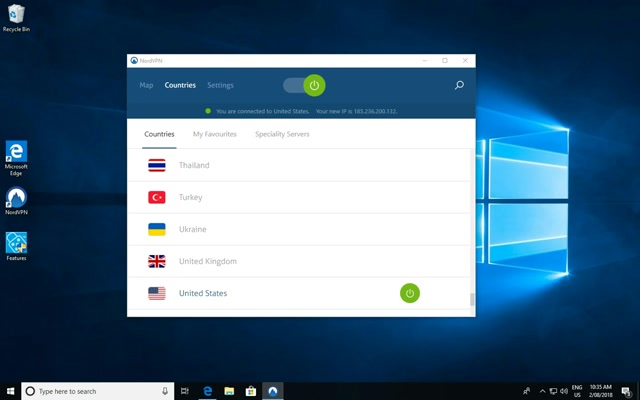Image resolution: width=640 pixels, height=400 pixels.
Task: Toggle the VPN connection switch in header
Action: (304, 86)
